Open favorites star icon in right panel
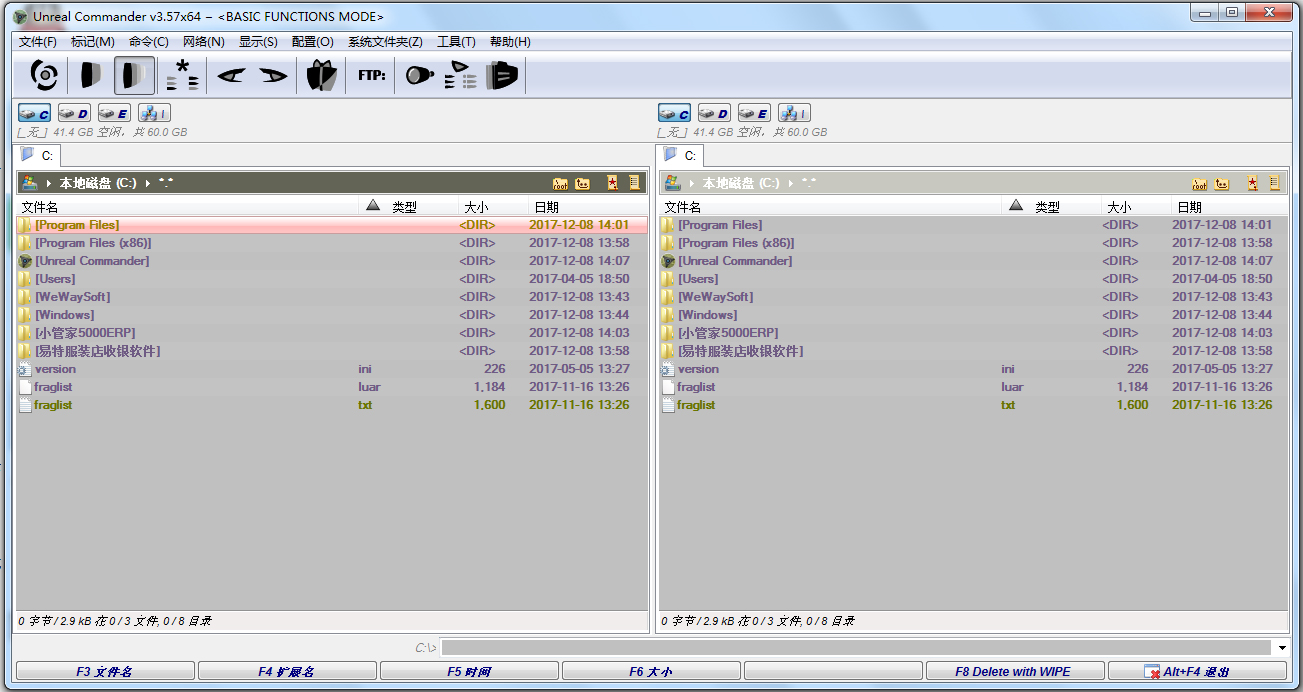Screen dimensions: 1303x692 tap(1252, 183)
